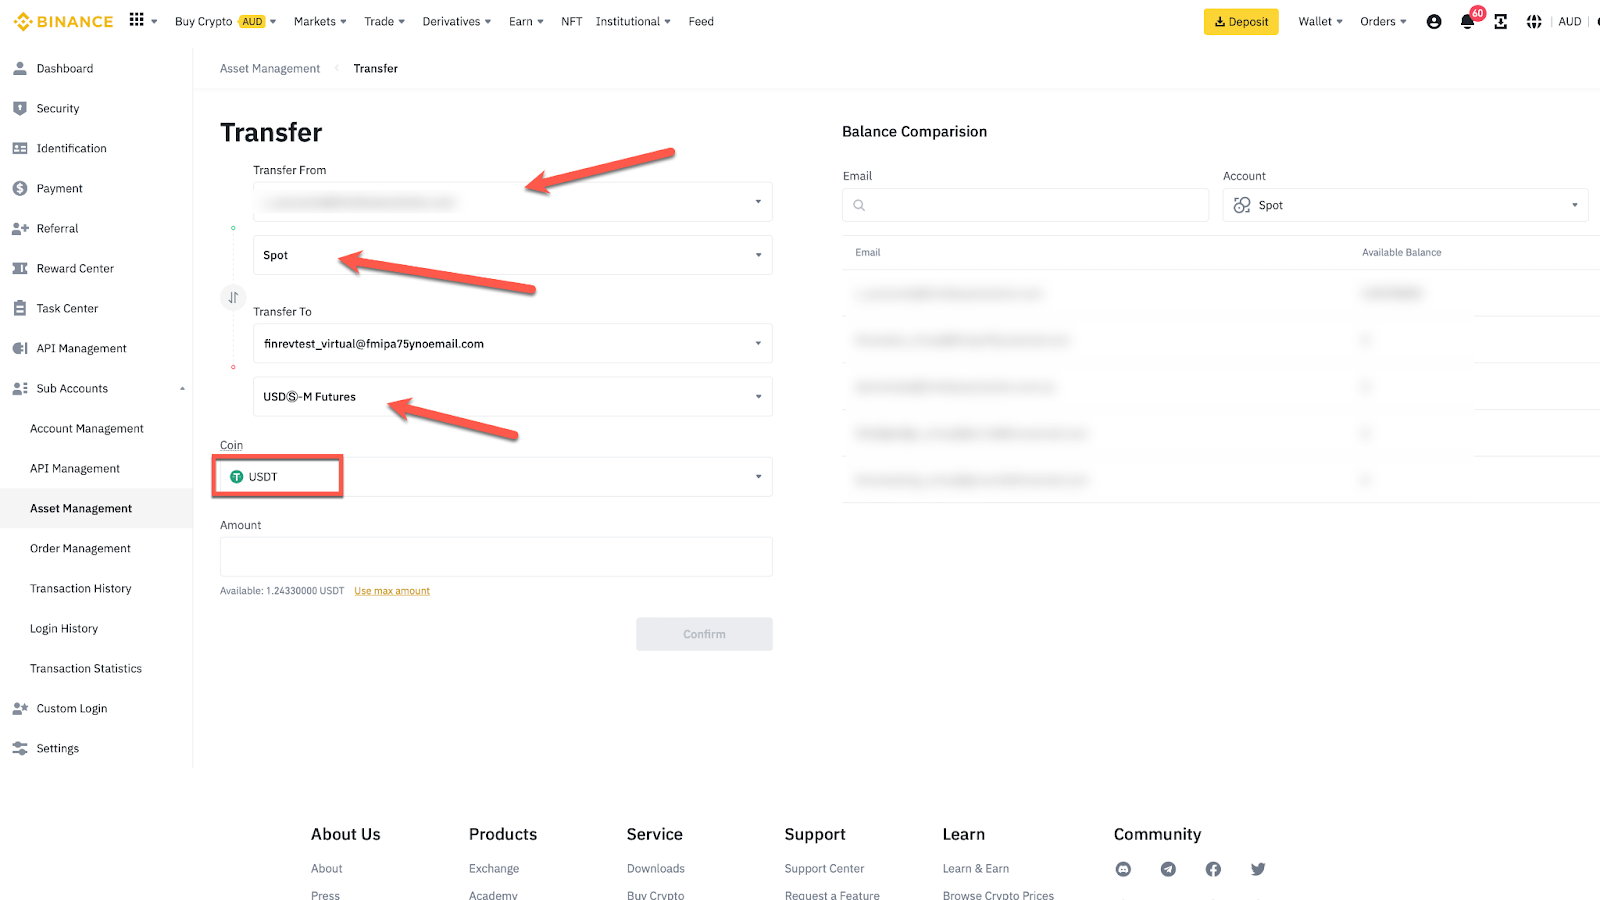Viewport: 1600px width, 900px height.
Task: Expand the Wallet menu
Action: pyautogui.click(x=1320, y=21)
